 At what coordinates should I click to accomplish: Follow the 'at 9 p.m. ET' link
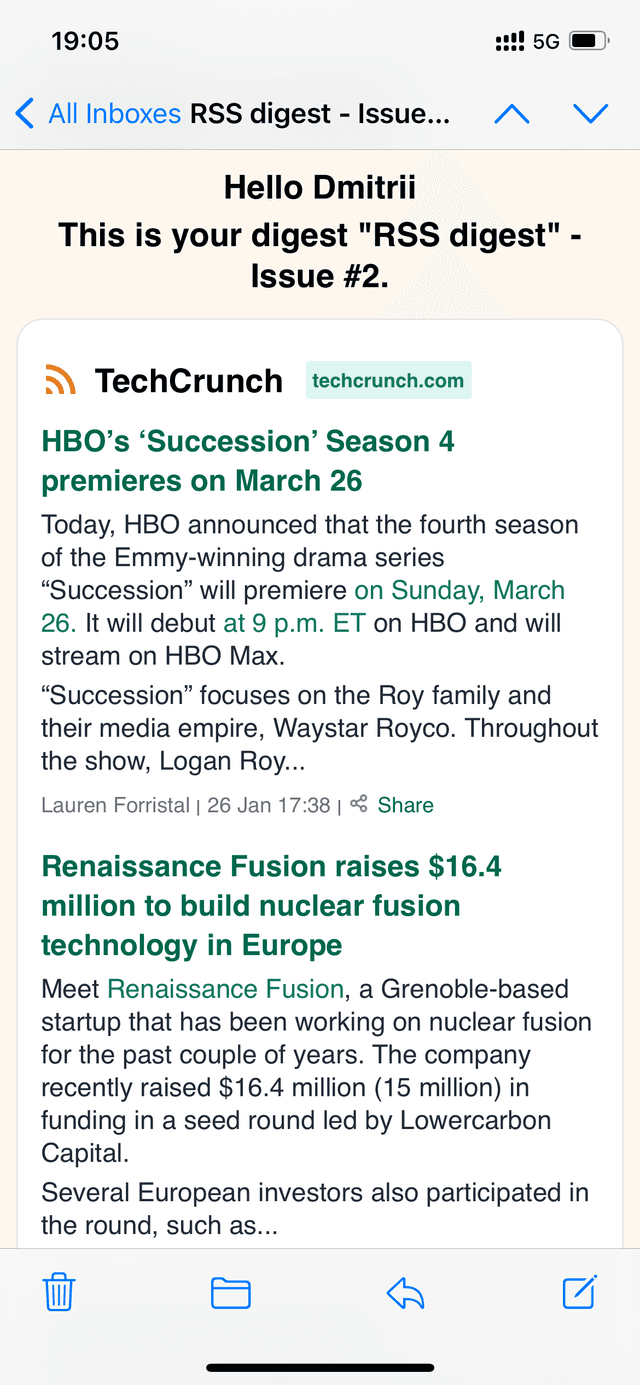[x=294, y=623]
